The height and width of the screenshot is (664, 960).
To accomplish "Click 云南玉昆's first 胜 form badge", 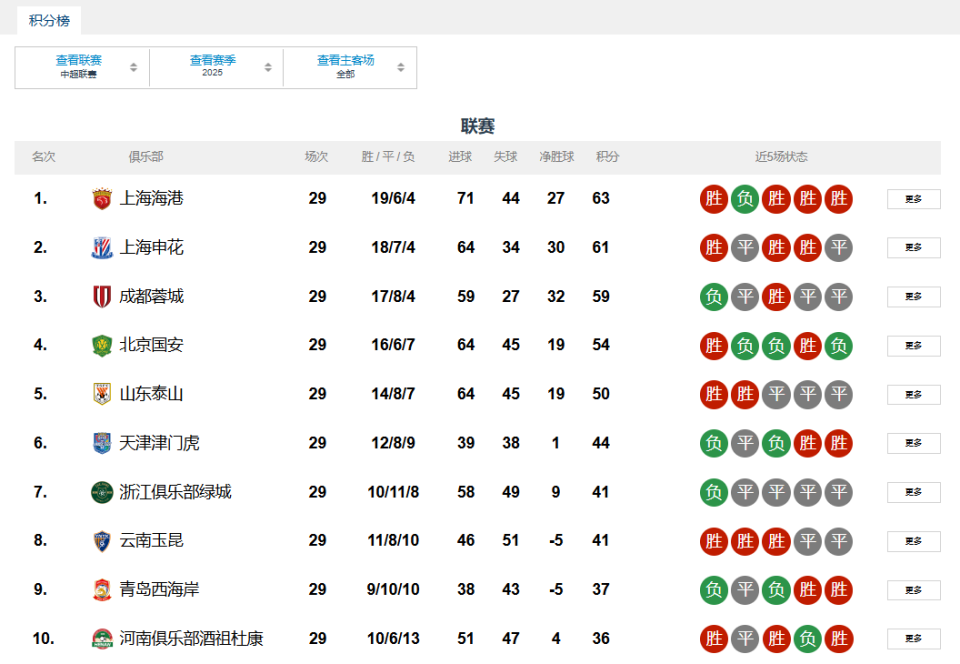I will [714, 541].
